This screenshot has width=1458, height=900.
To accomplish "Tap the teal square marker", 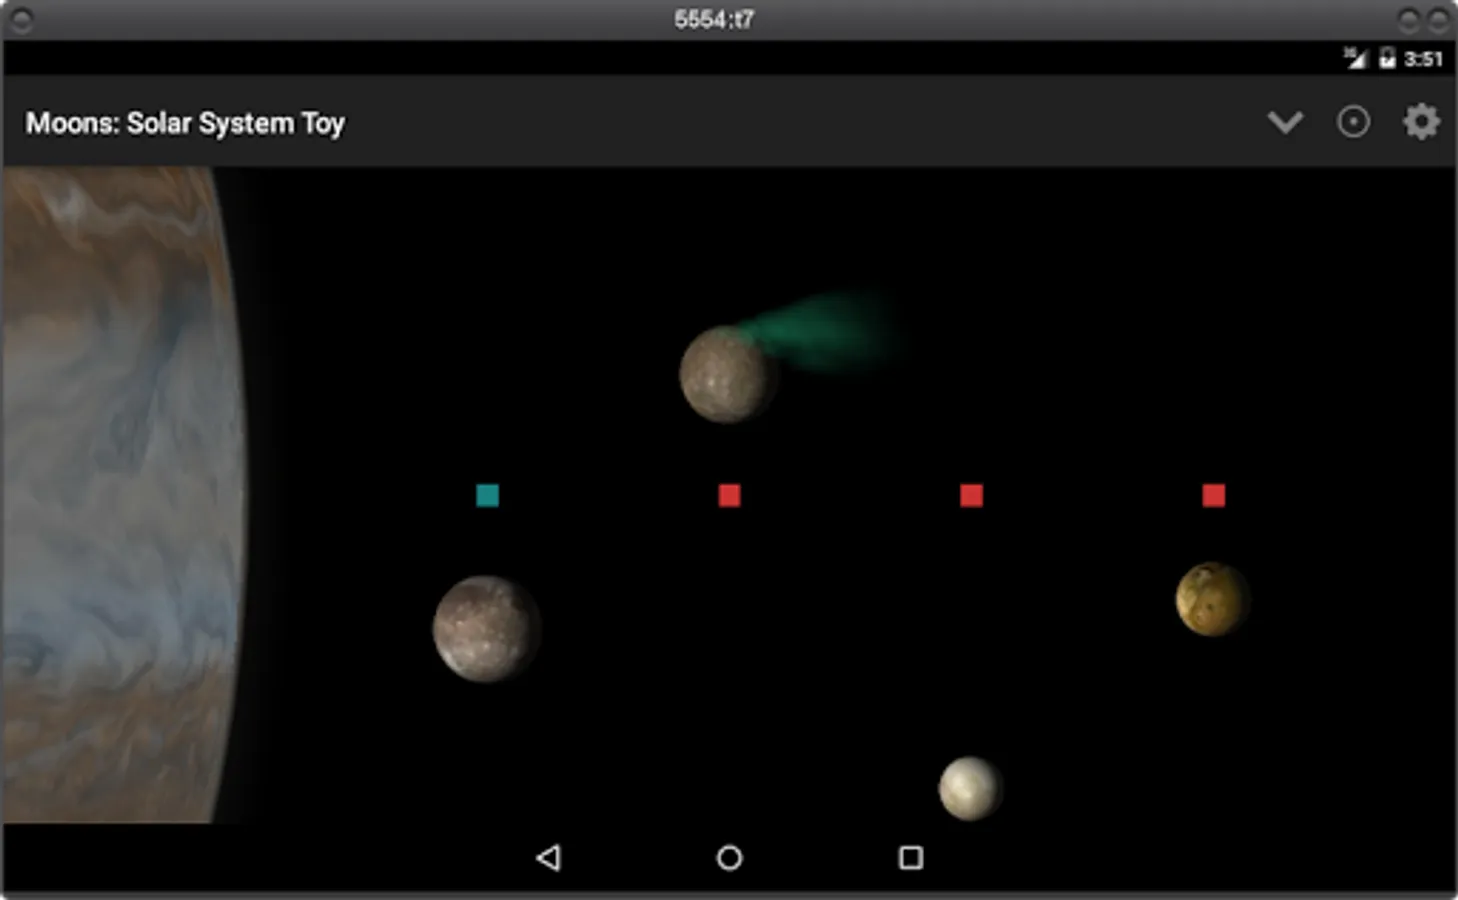I will [487, 495].
